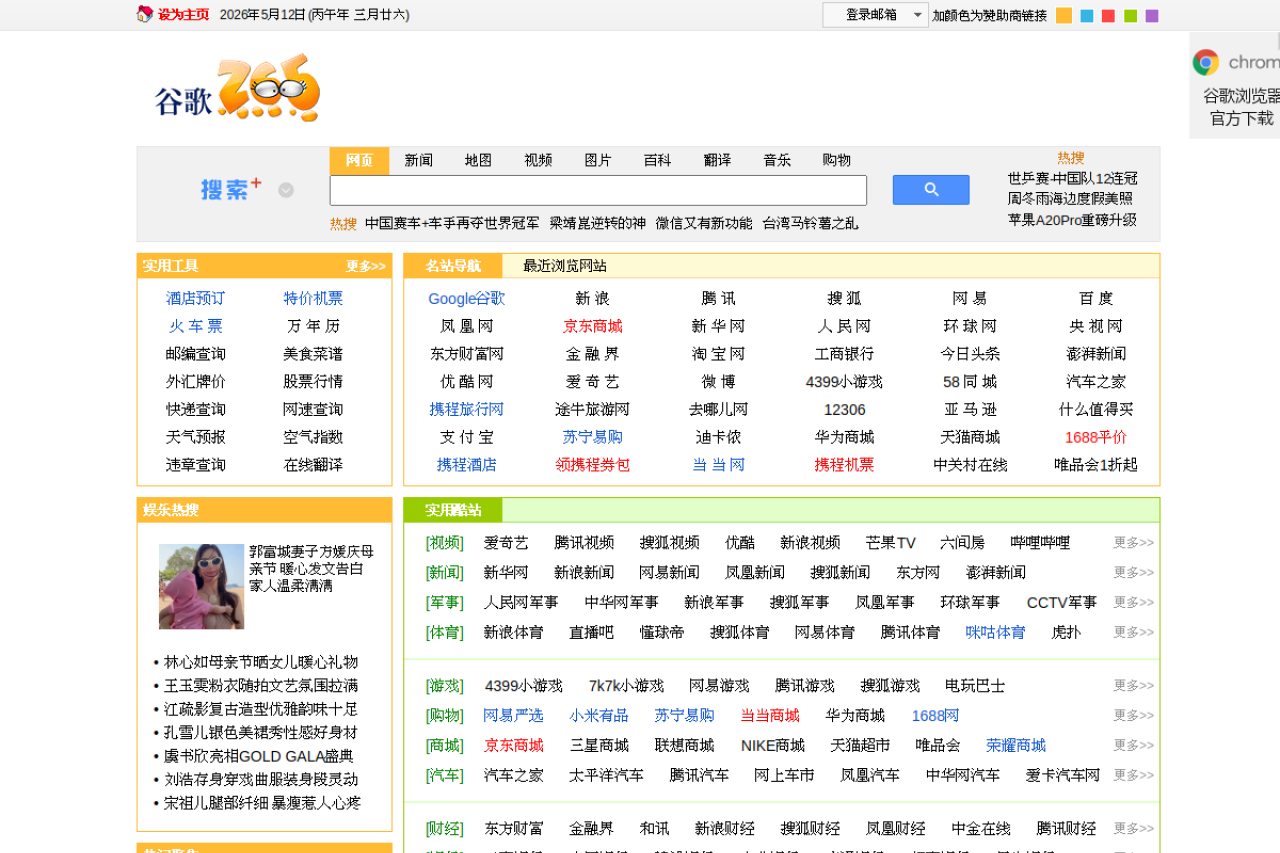Click the 谷歌 265 site logo
The height and width of the screenshot is (853, 1280).
coord(238,88)
